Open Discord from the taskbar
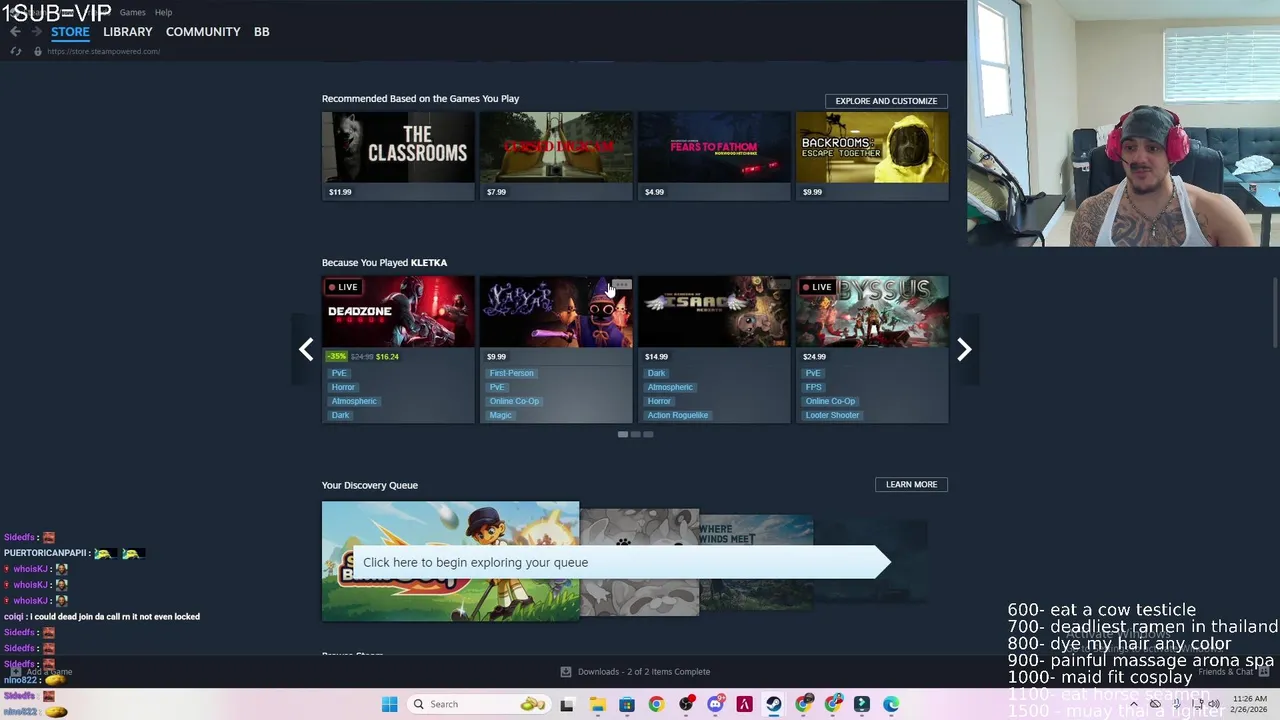This screenshot has width=1280, height=720. (x=715, y=704)
